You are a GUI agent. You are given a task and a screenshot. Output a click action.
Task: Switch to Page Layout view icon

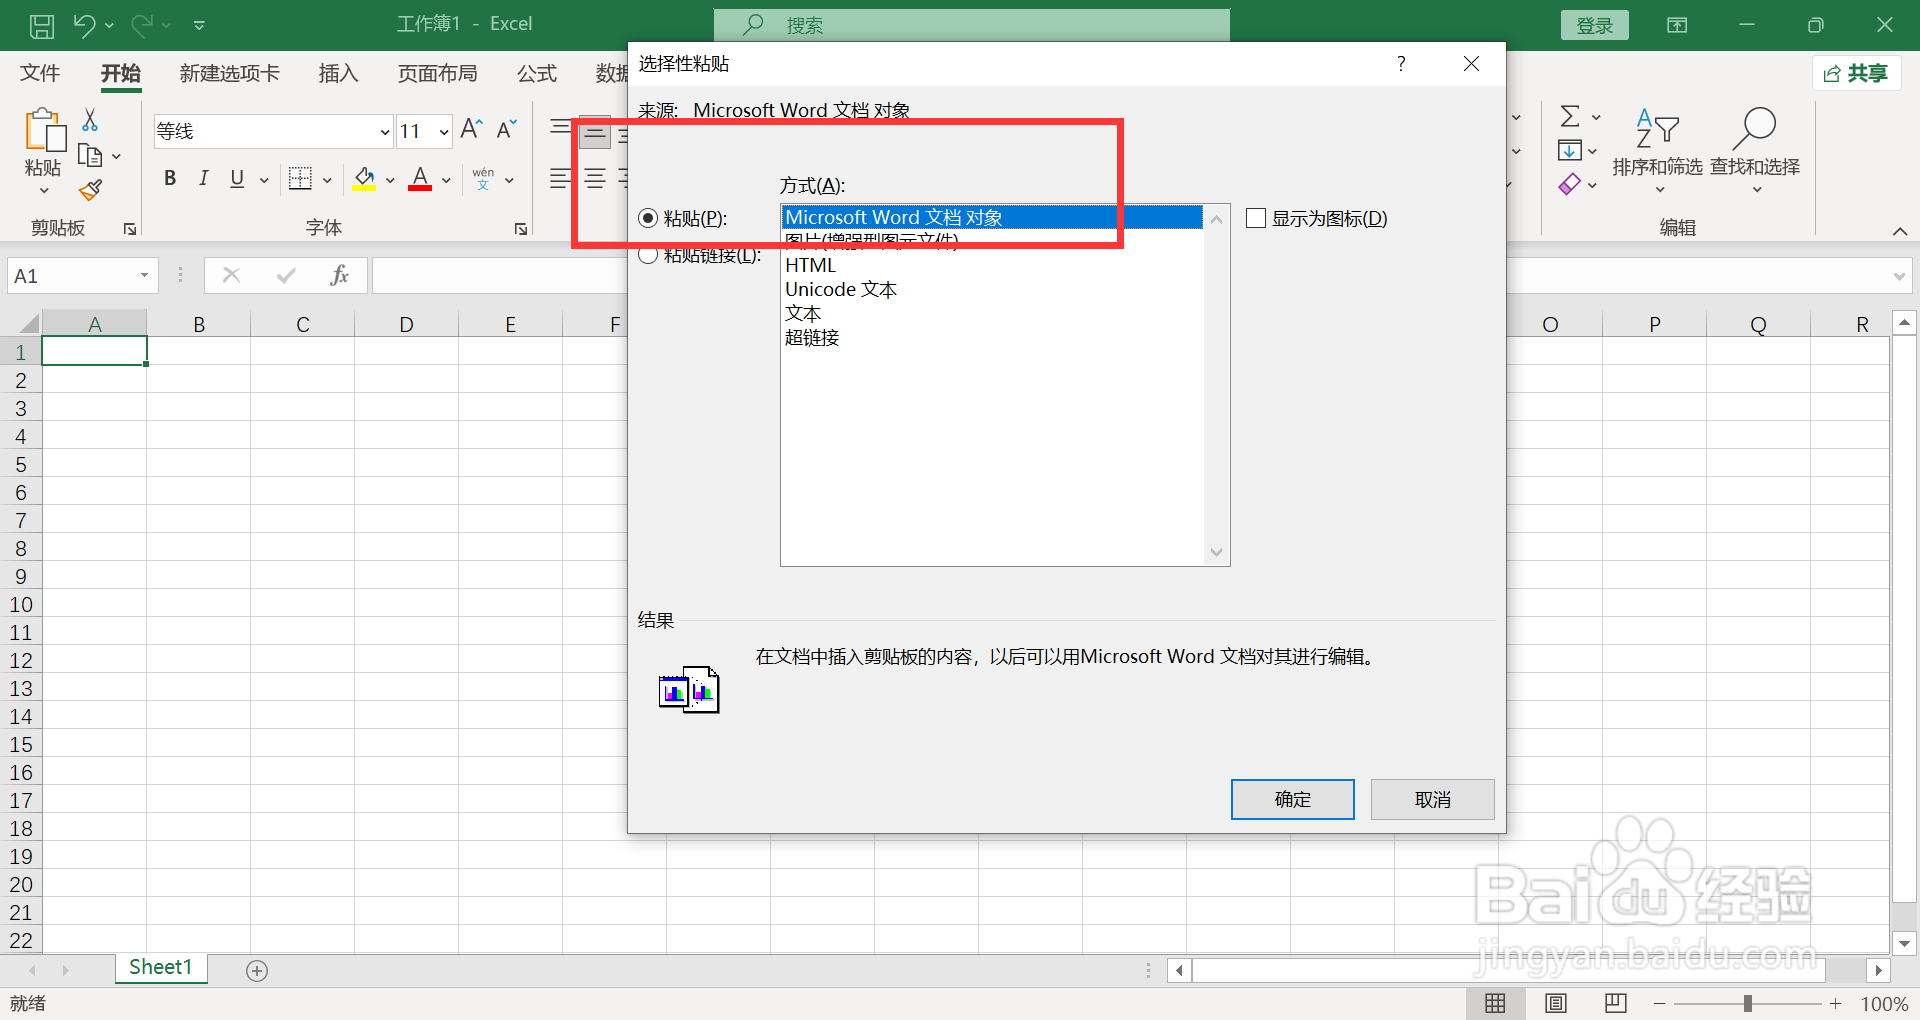pyautogui.click(x=1555, y=1003)
